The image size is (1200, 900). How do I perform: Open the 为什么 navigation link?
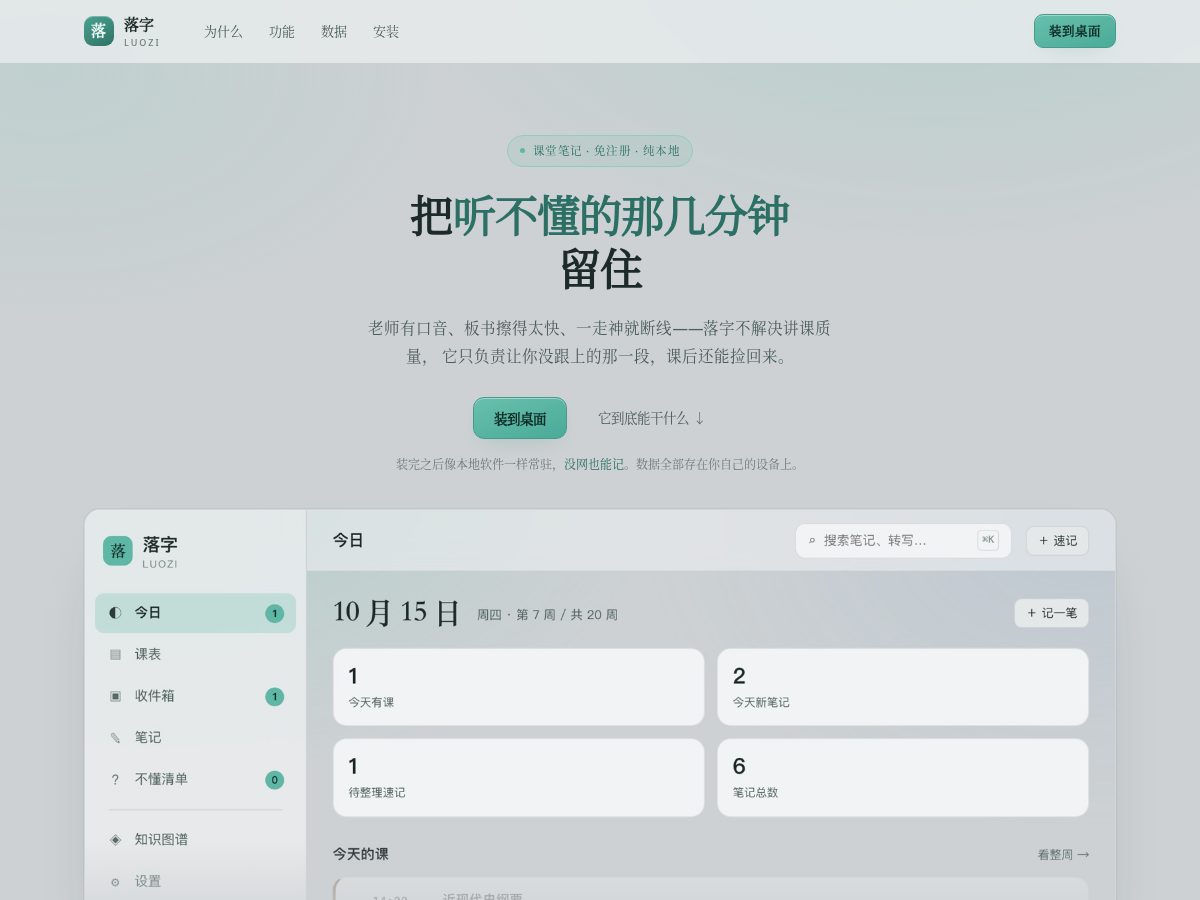pyautogui.click(x=223, y=32)
